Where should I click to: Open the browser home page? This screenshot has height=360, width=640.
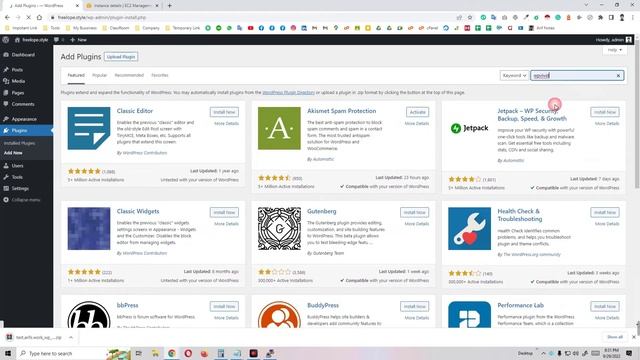[x=39, y=18]
